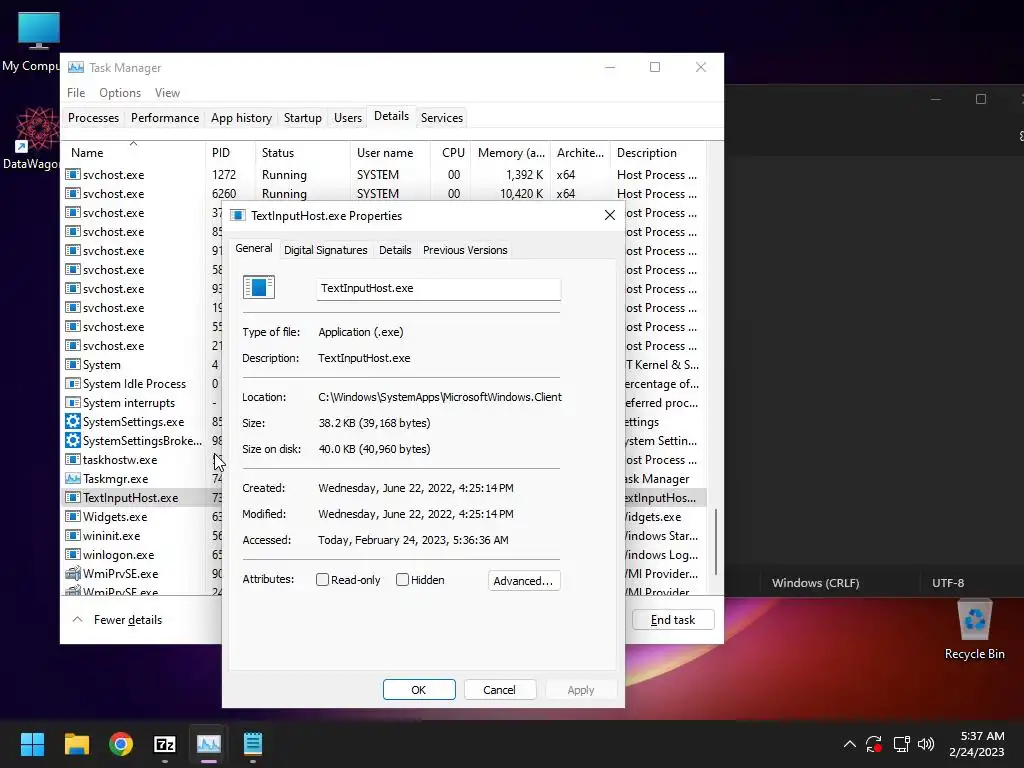Image resolution: width=1024 pixels, height=768 pixels.
Task: Open the Digital Signatures tab
Action: point(325,250)
